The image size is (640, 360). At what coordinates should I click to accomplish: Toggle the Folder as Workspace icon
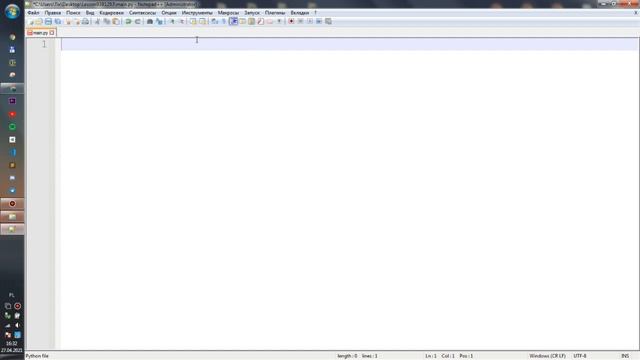[270, 21]
